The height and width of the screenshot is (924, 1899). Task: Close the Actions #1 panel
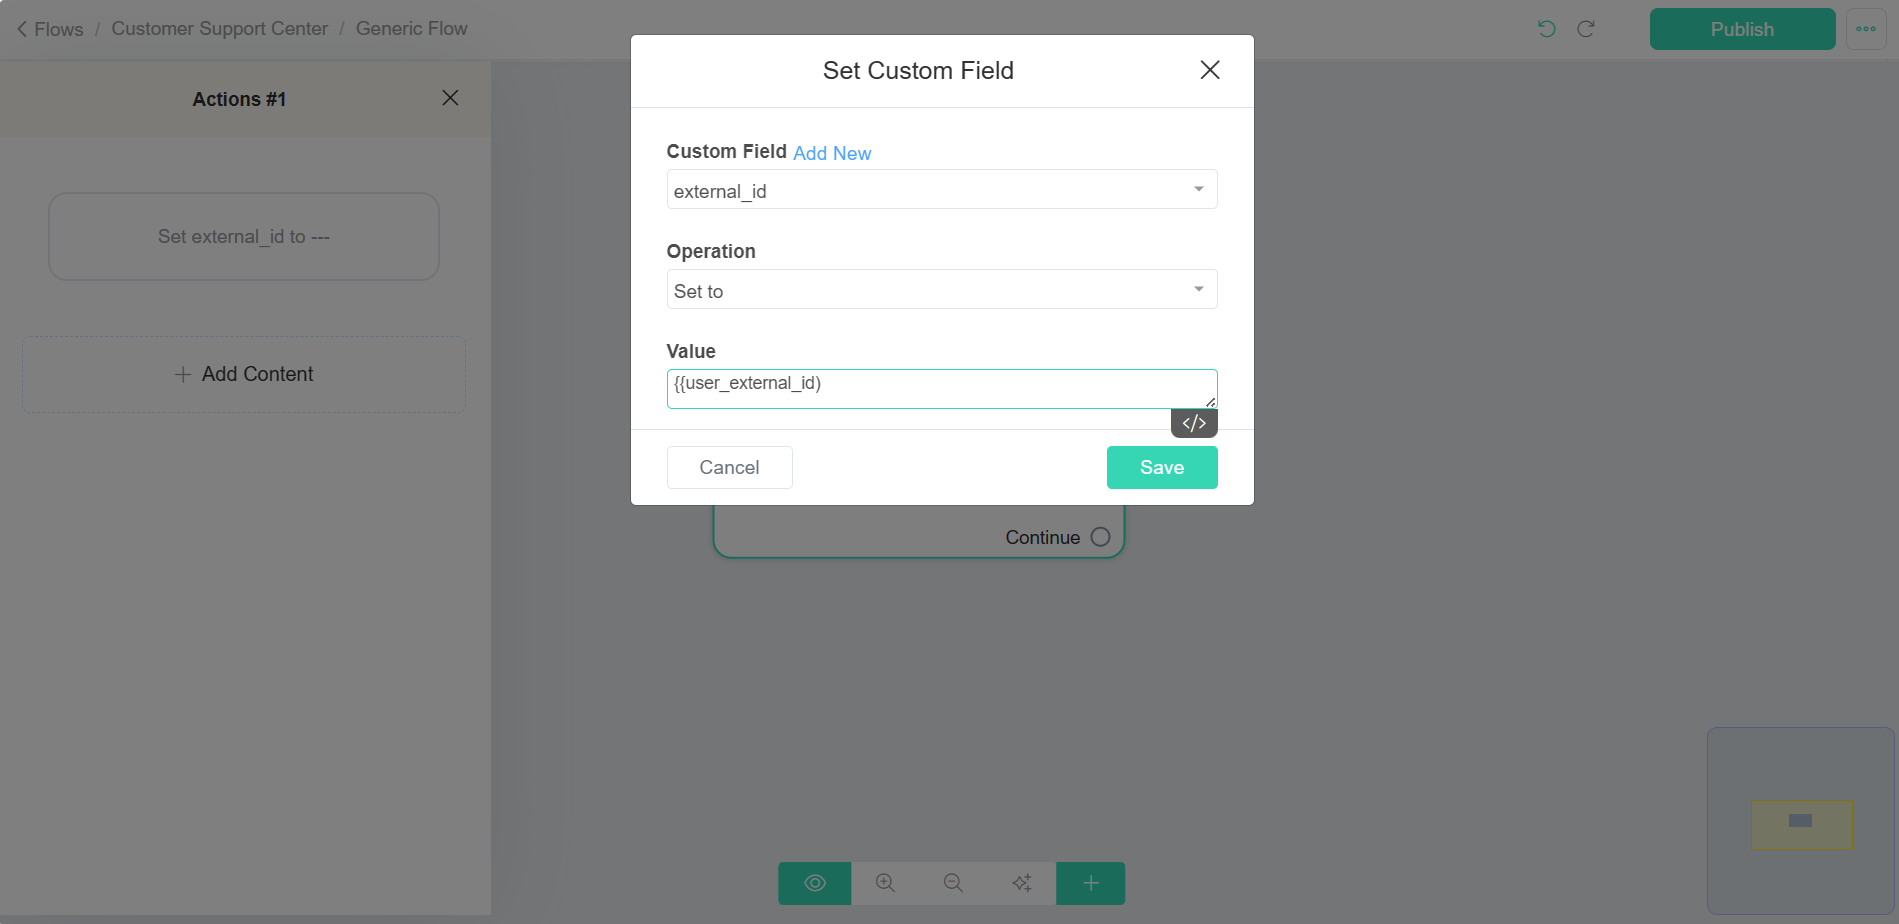(x=450, y=98)
